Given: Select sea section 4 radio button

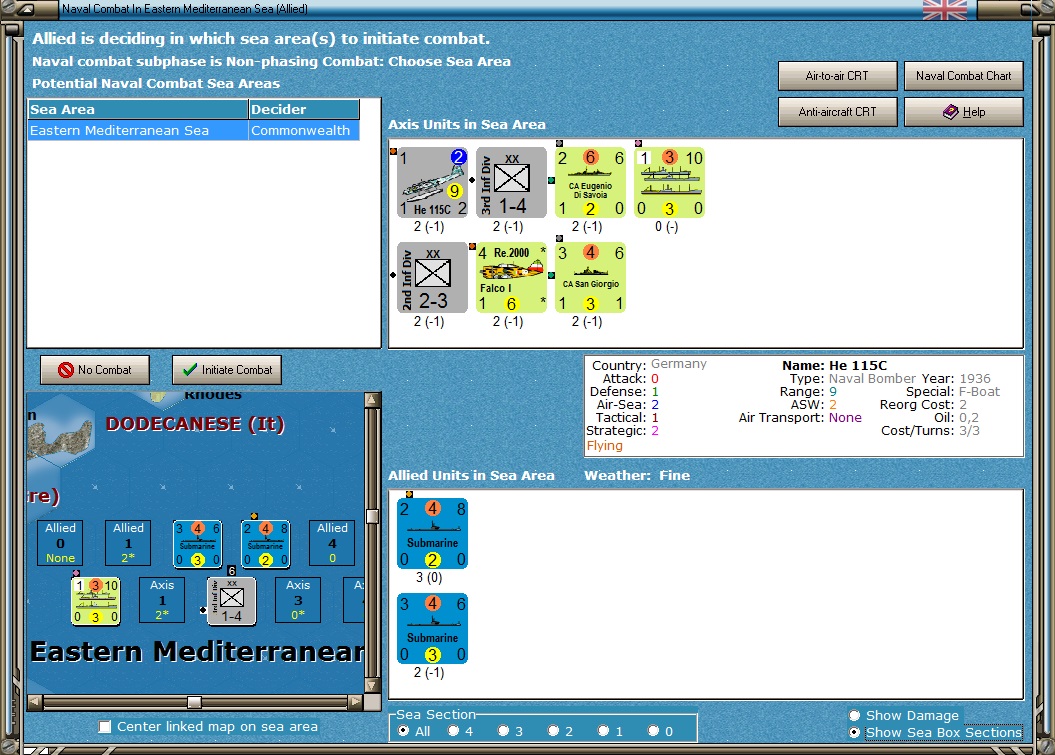Looking at the screenshot, I should click(453, 731).
